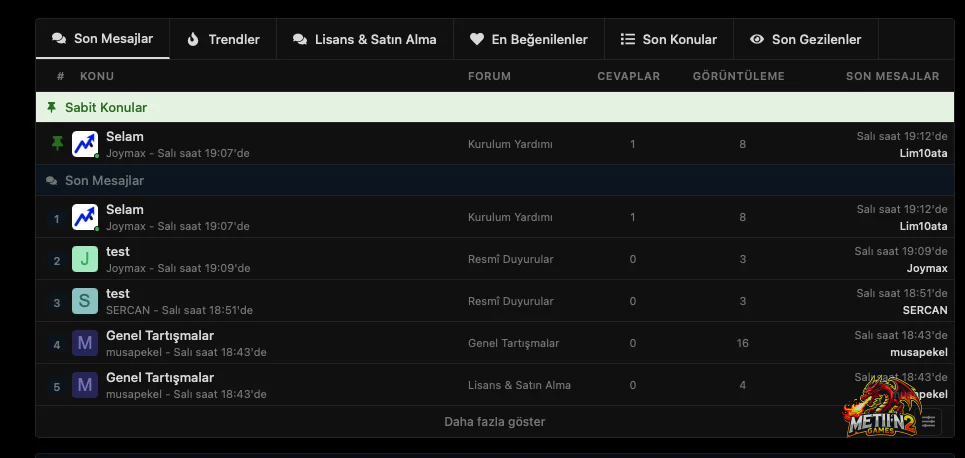
Task: Click M avatar in the Lisans & Satın Alma row
Action: click(85, 385)
